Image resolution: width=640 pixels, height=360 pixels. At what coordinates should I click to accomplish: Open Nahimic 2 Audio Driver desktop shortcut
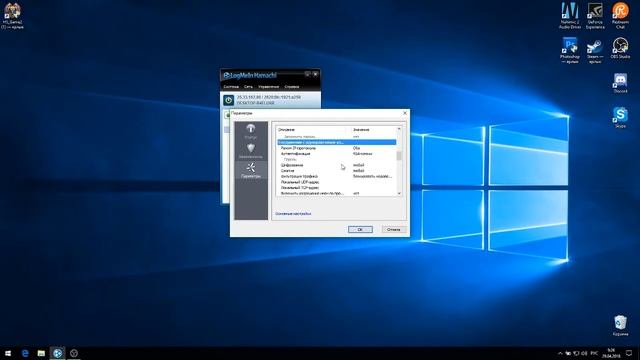(x=570, y=16)
